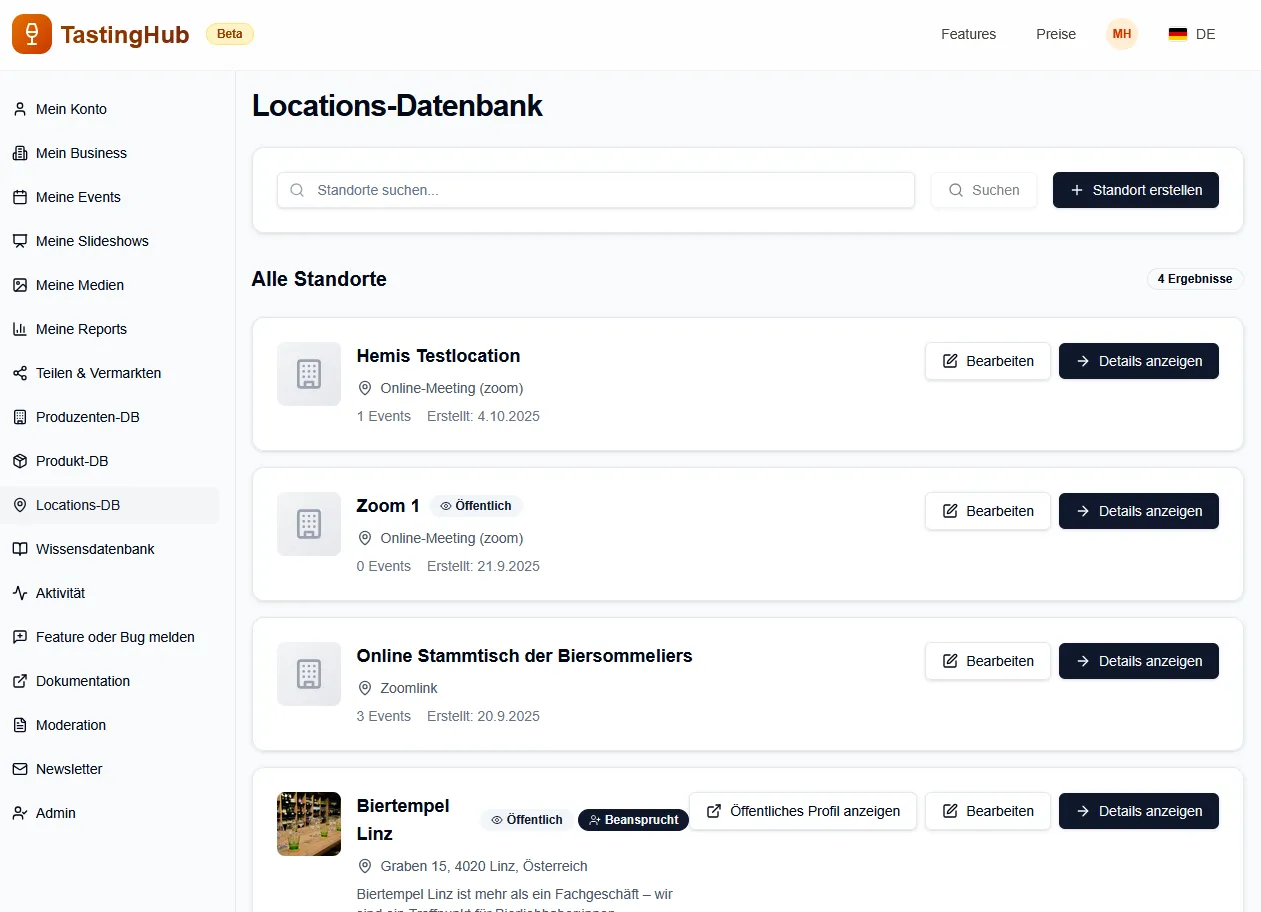
Task: Click the Meine Reports chart icon
Action: (x=20, y=329)
